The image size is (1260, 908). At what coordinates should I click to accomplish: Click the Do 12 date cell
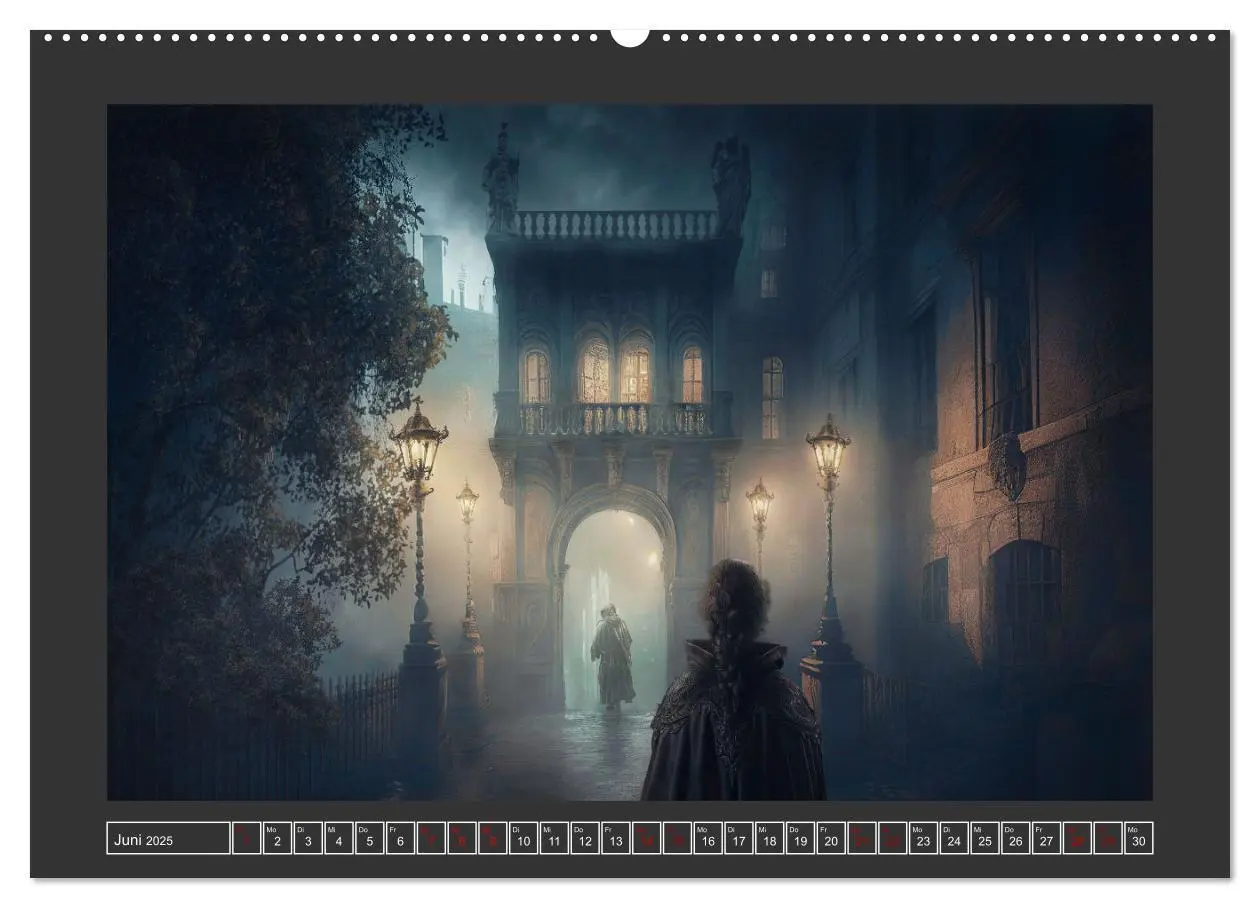[x=585, y=838]
